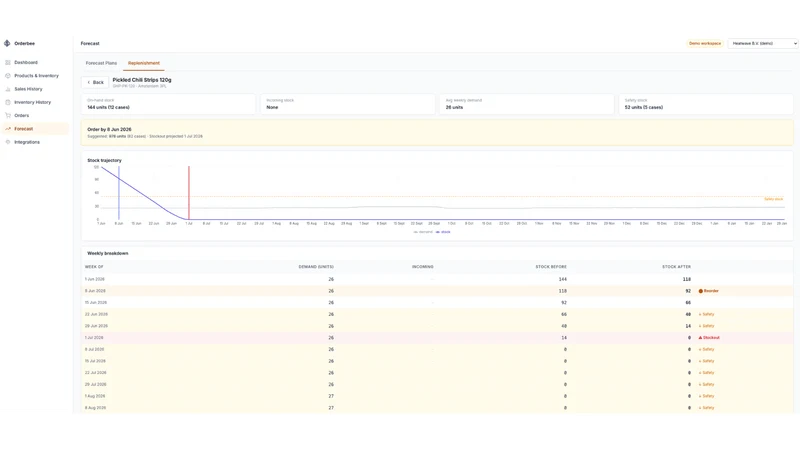Toggle the stock series in chart legend

[x=443, y=232]
